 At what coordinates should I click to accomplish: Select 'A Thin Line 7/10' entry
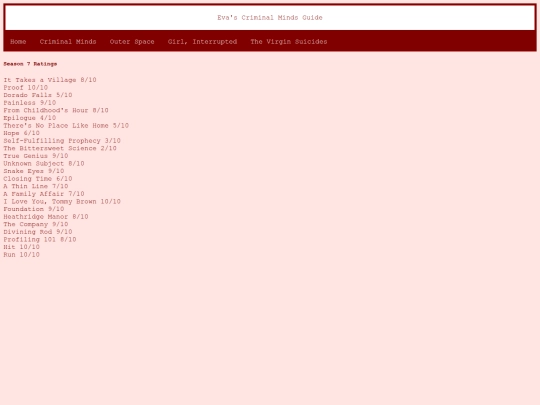(36, 186)
